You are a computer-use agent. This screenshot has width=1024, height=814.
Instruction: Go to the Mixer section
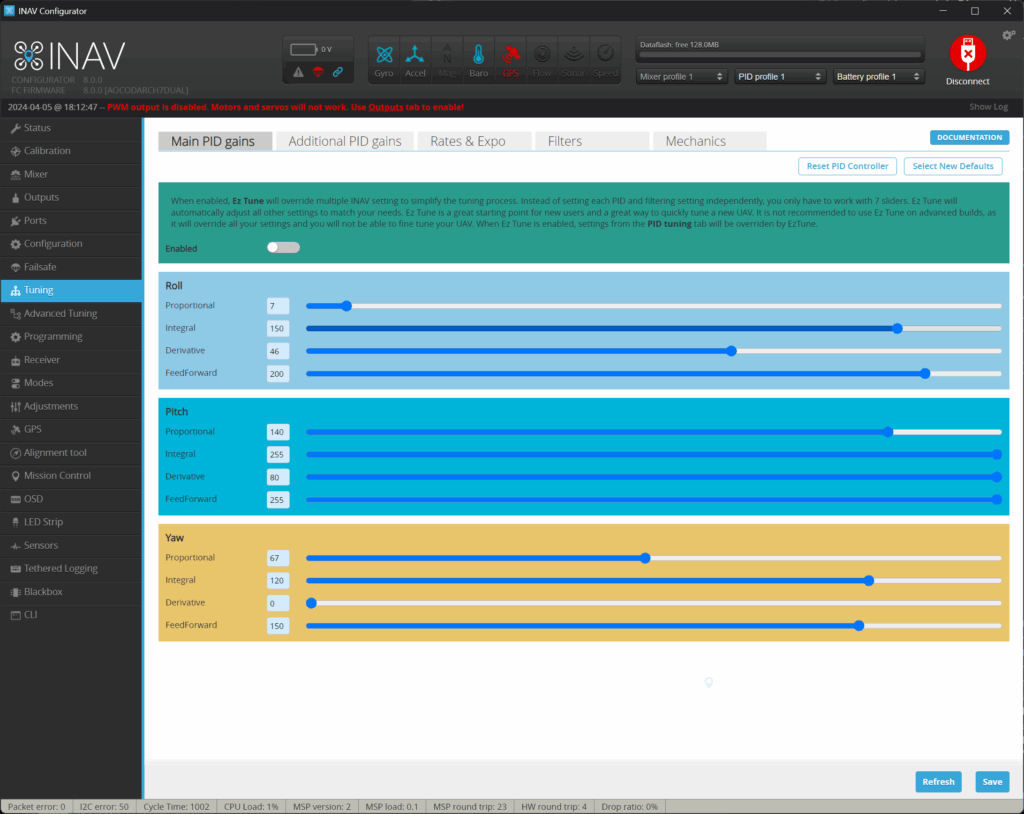tap(71, 174)
